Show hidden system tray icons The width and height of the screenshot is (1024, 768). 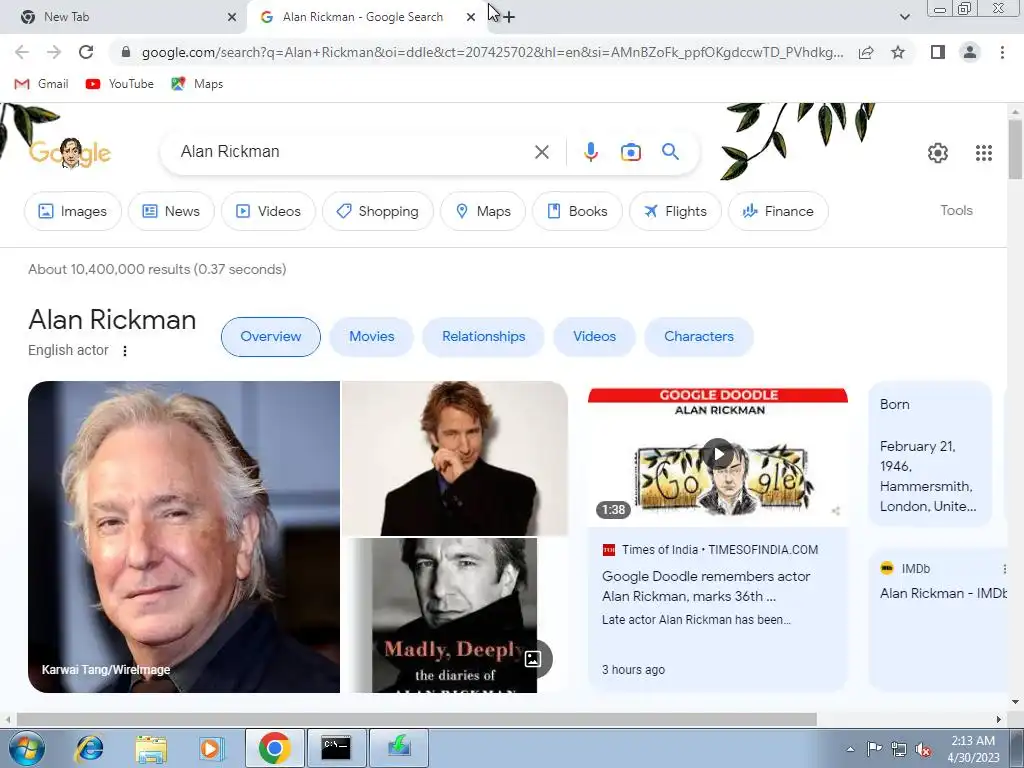[x=850, y=749]
